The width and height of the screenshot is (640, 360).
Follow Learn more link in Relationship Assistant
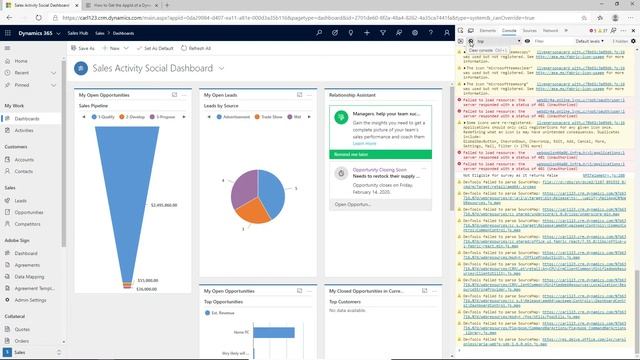[364, 143]
